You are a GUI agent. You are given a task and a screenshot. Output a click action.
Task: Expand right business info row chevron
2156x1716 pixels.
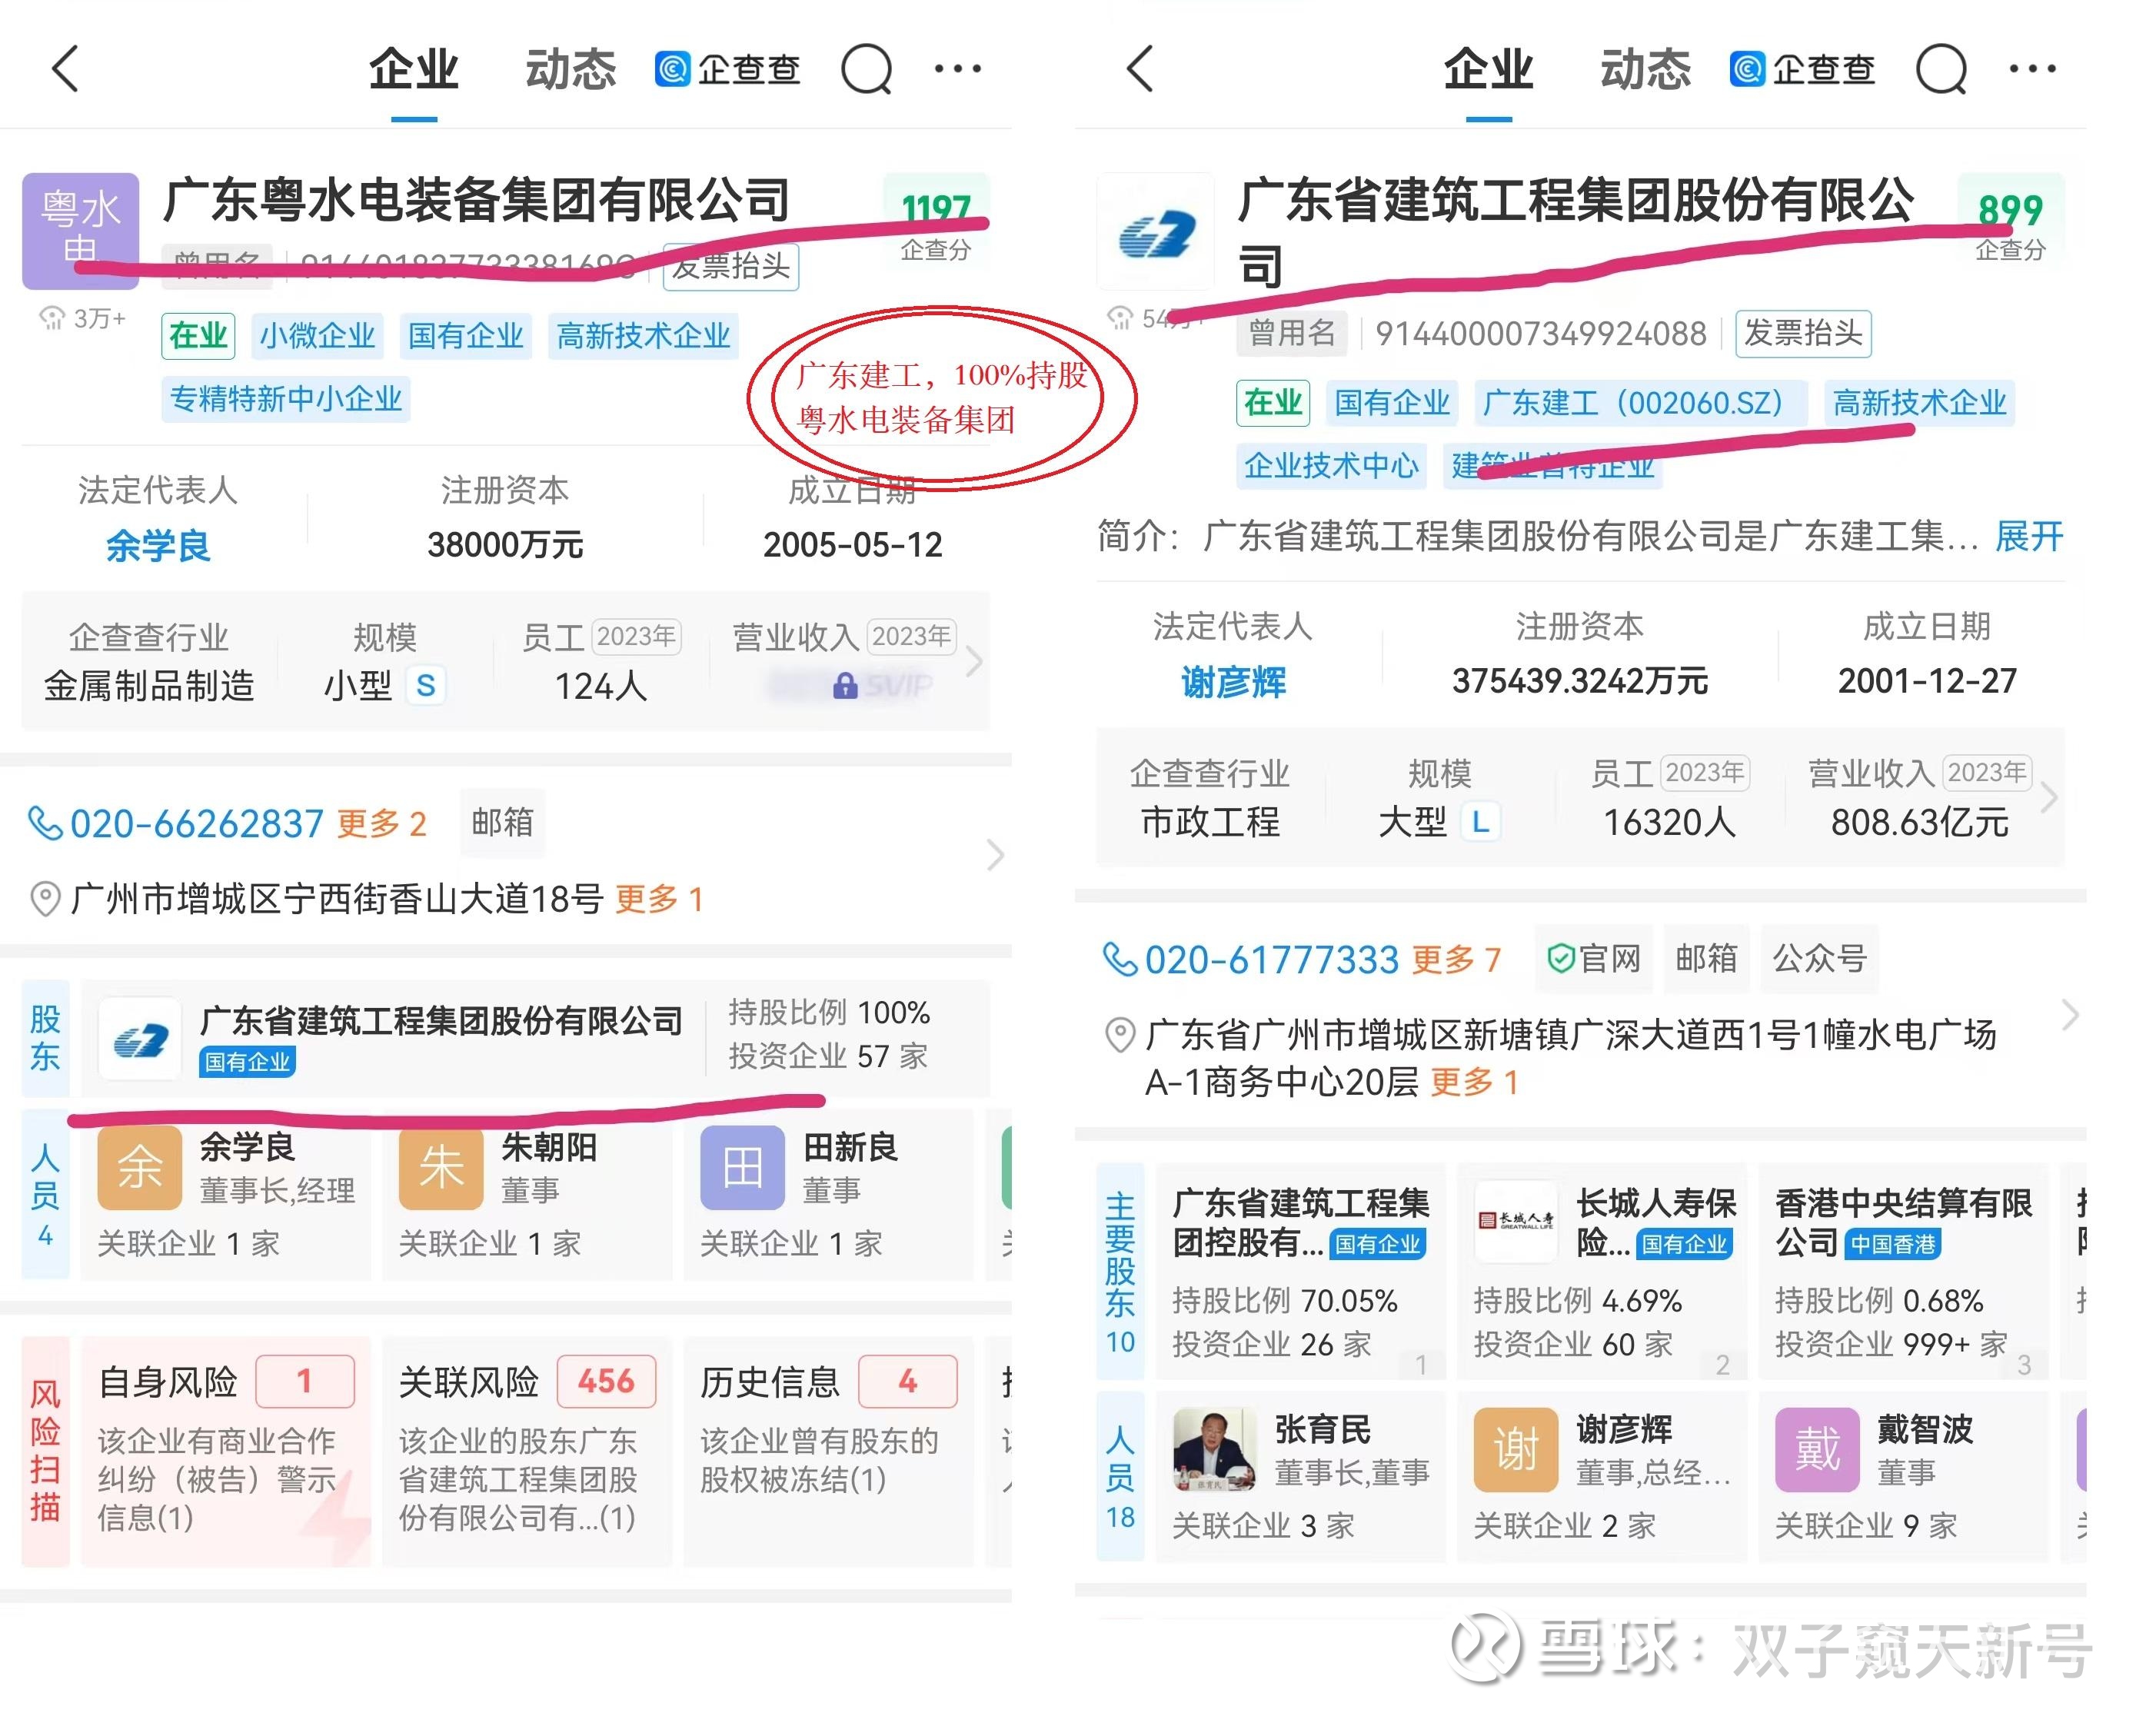point(2050,798)
